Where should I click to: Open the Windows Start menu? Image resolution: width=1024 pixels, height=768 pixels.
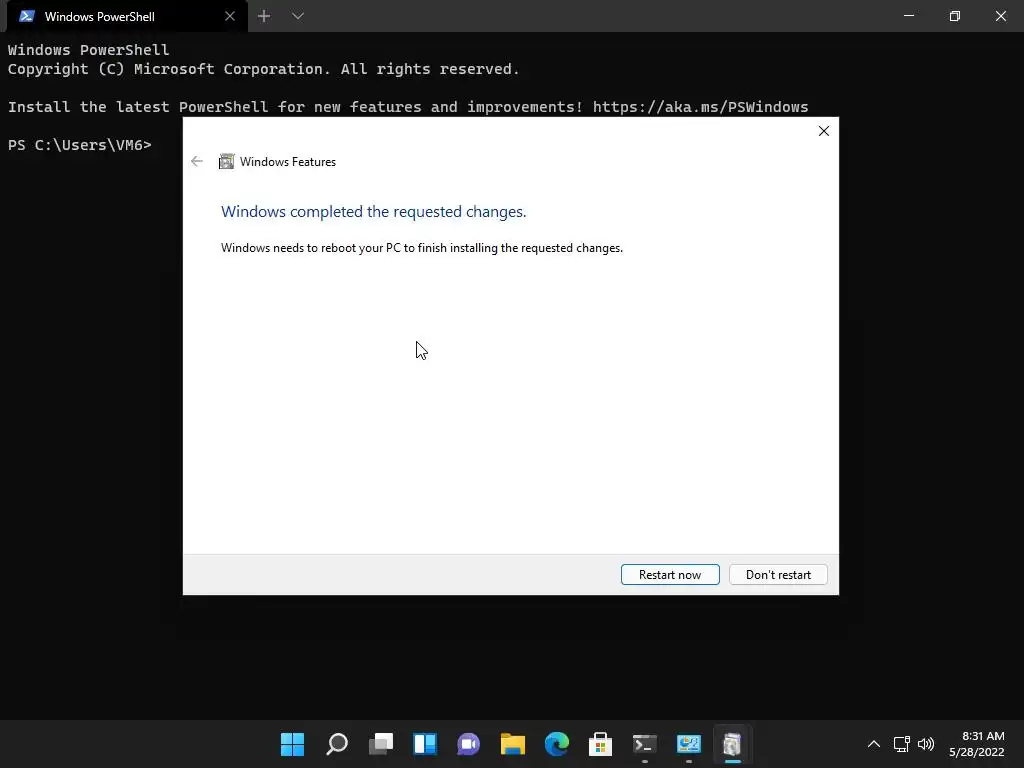coord(293,744)
